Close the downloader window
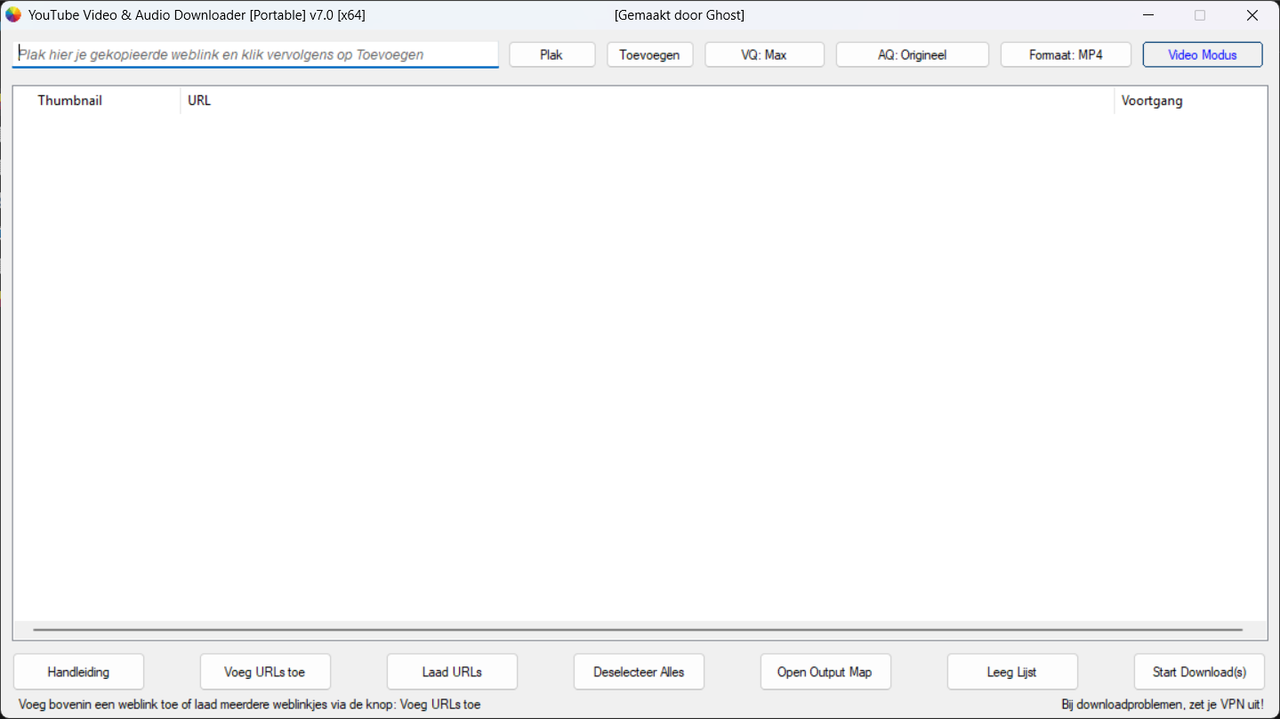 [1252, 15]
